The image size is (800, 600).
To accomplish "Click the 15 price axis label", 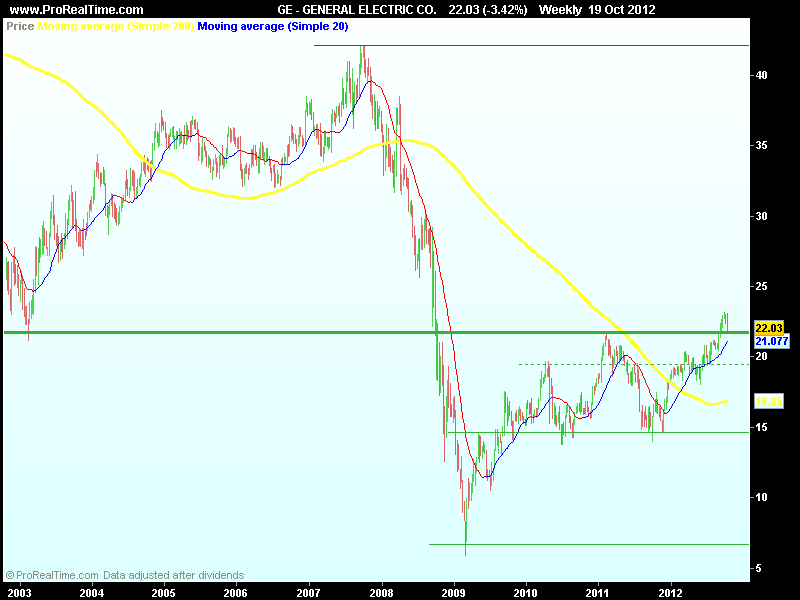I will (x=761, y=427).
